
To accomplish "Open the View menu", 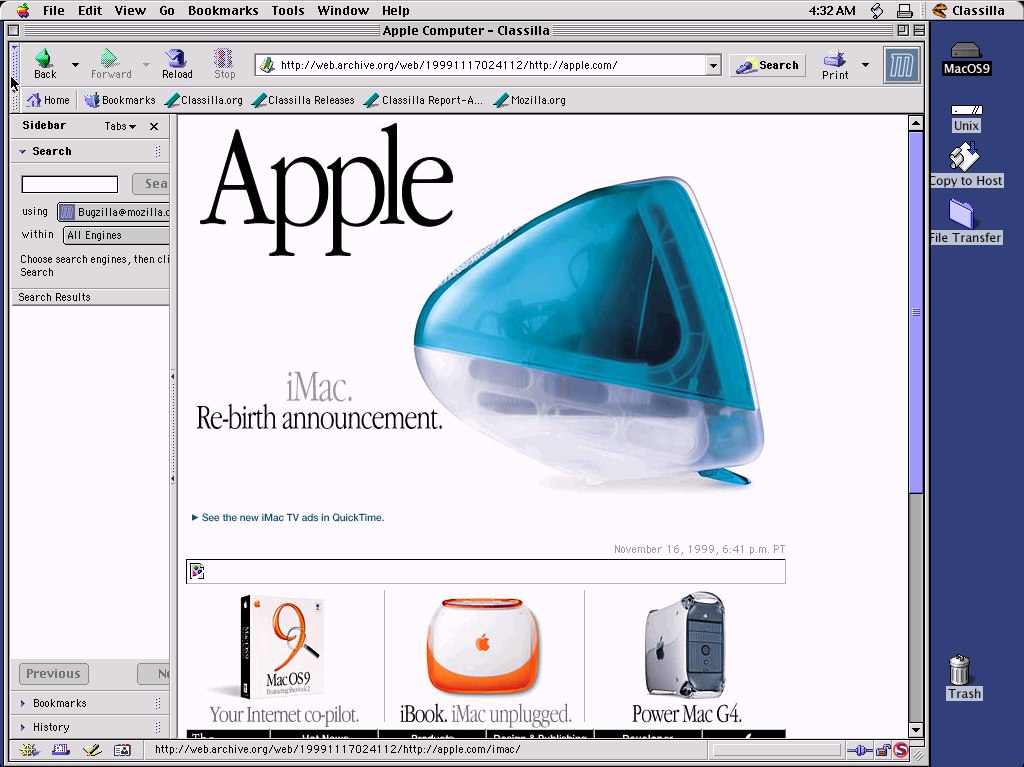I will (130, 10).
